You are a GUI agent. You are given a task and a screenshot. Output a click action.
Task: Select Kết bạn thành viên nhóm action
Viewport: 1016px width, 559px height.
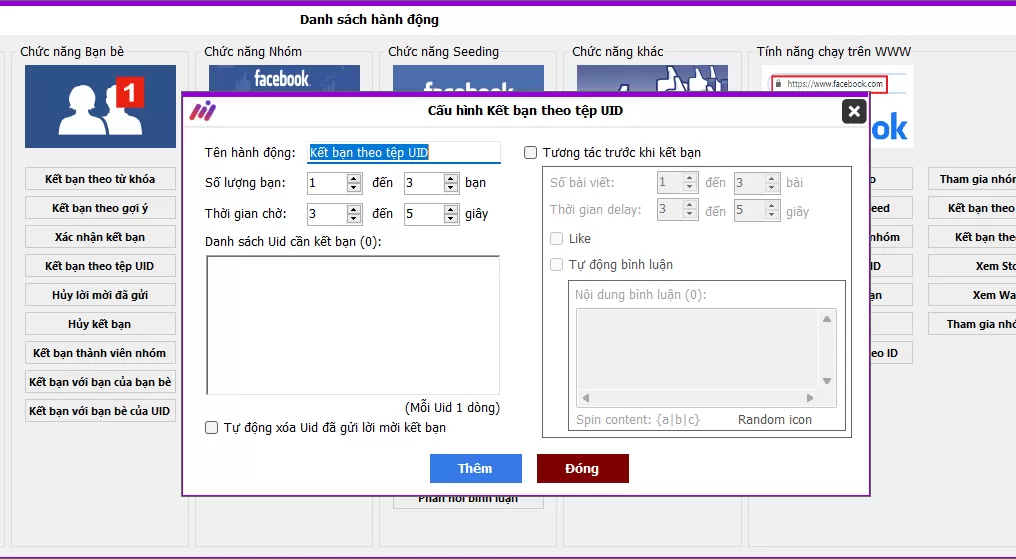(100, 353)
